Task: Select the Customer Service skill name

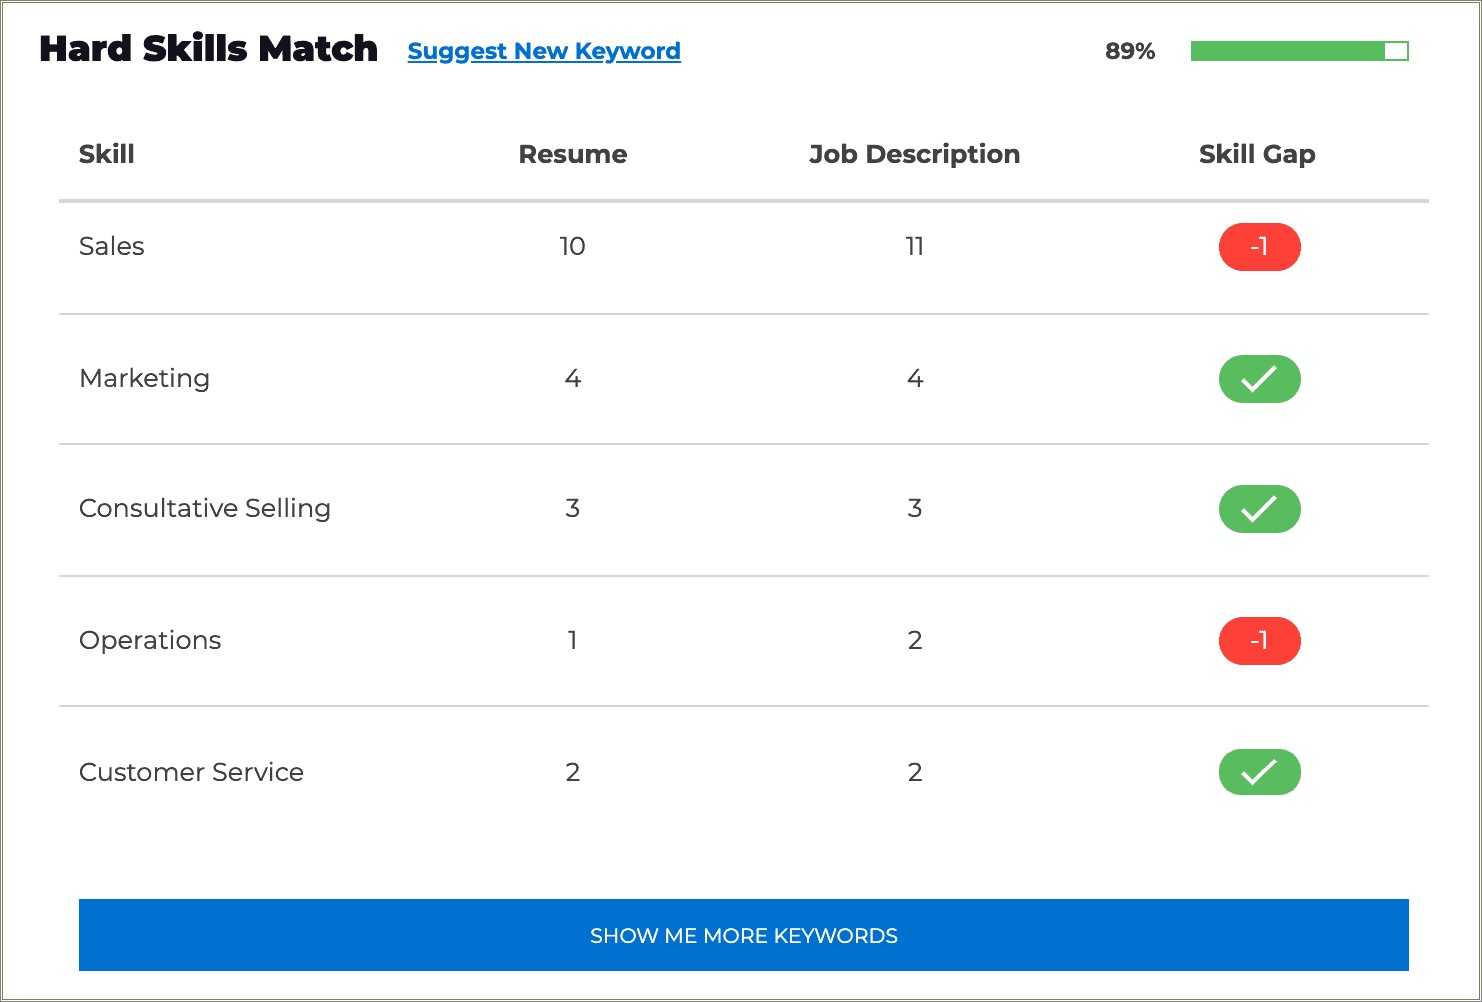Action: pyautogui.click(x=191, y=772)
